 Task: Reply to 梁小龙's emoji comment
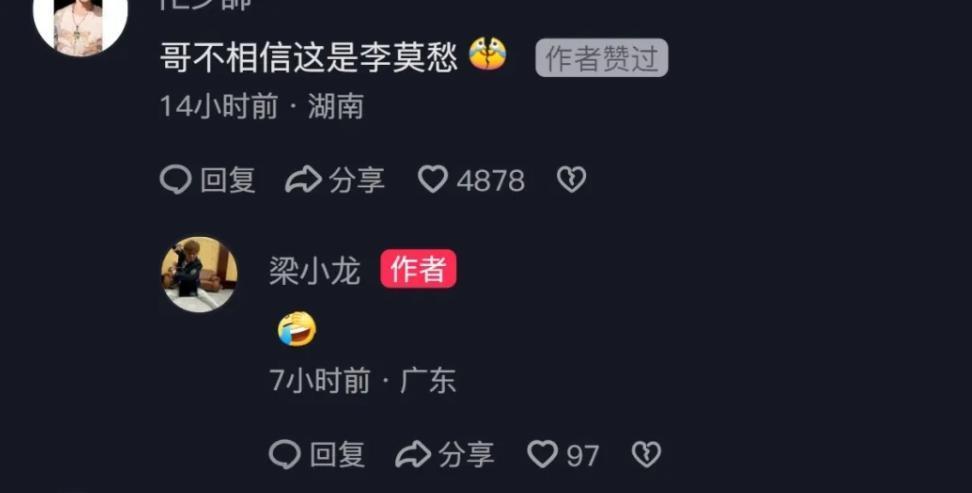(x=317, y=455)
